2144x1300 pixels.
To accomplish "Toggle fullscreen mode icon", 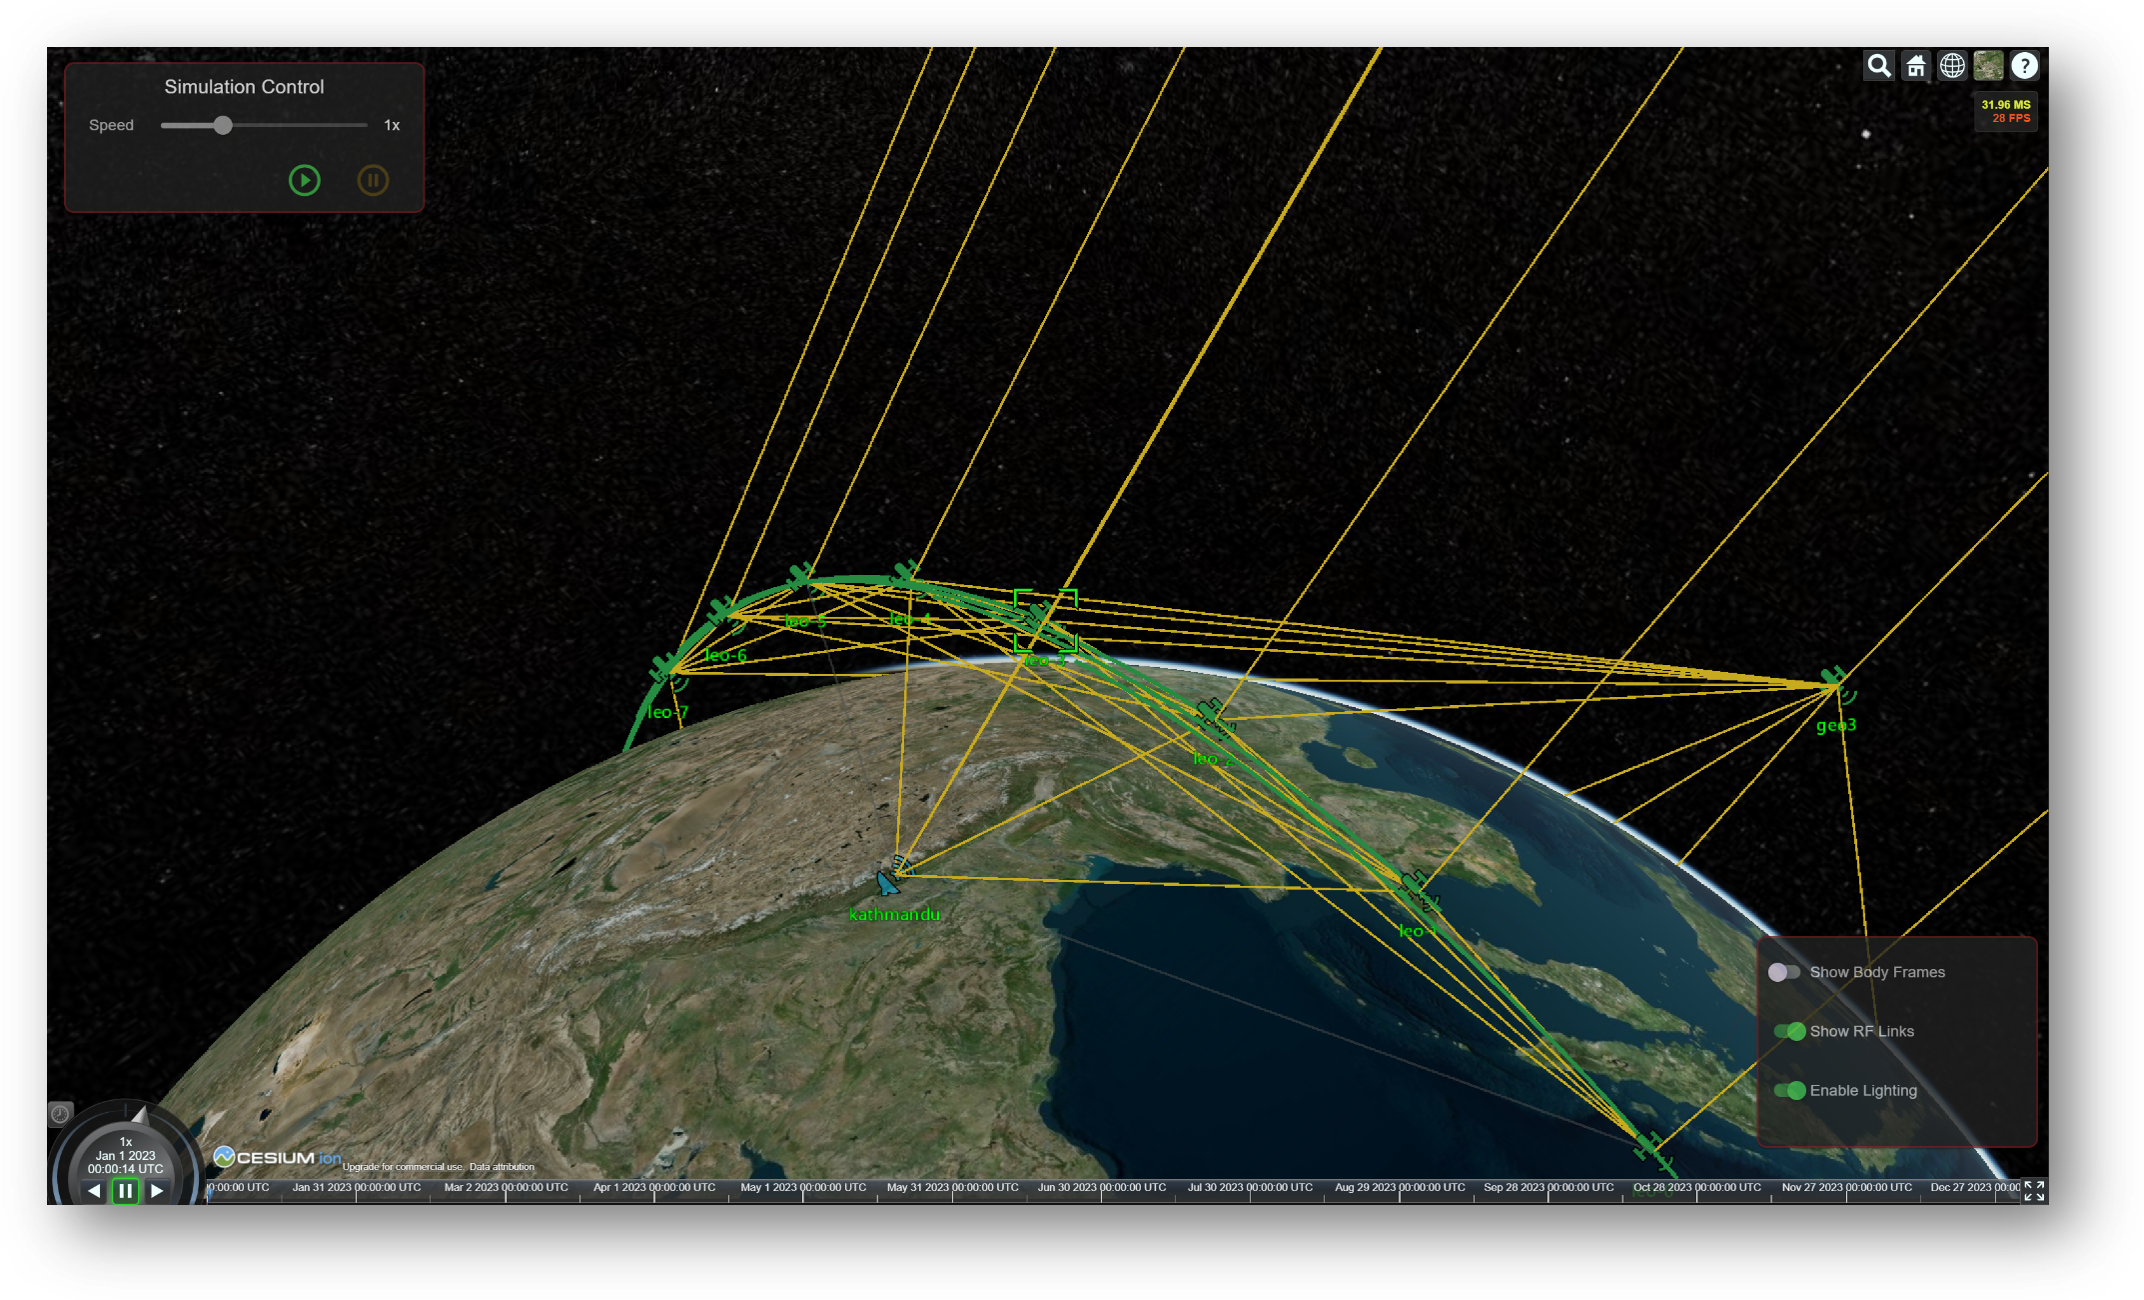I will [x=2033, y=1190].
